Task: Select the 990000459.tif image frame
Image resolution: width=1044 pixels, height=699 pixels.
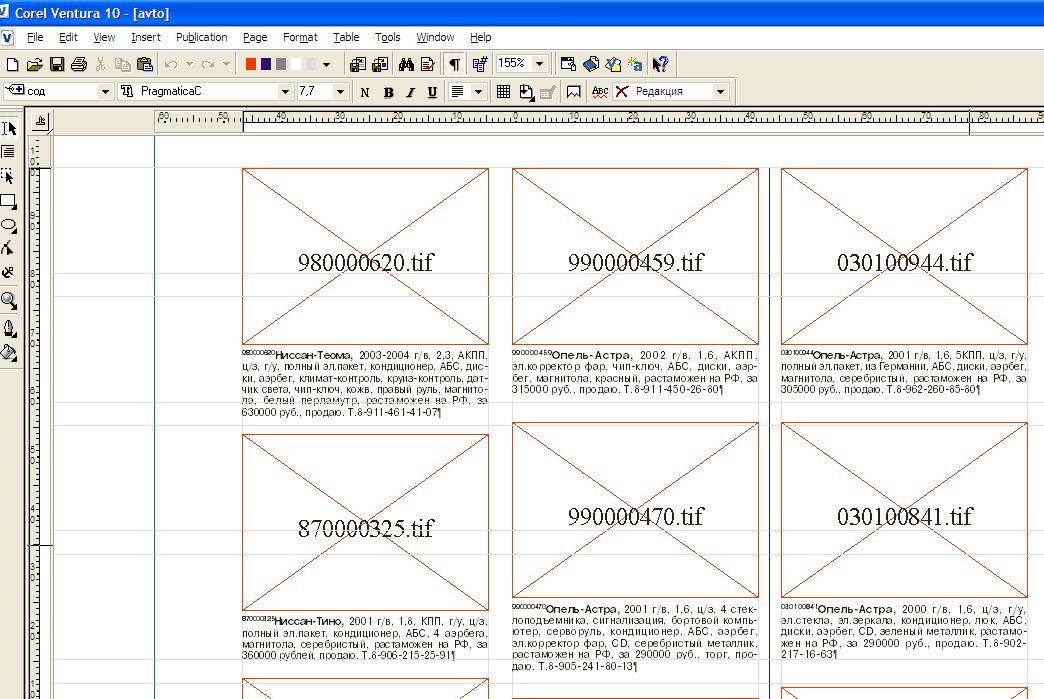Action: [x=635, y=256]
